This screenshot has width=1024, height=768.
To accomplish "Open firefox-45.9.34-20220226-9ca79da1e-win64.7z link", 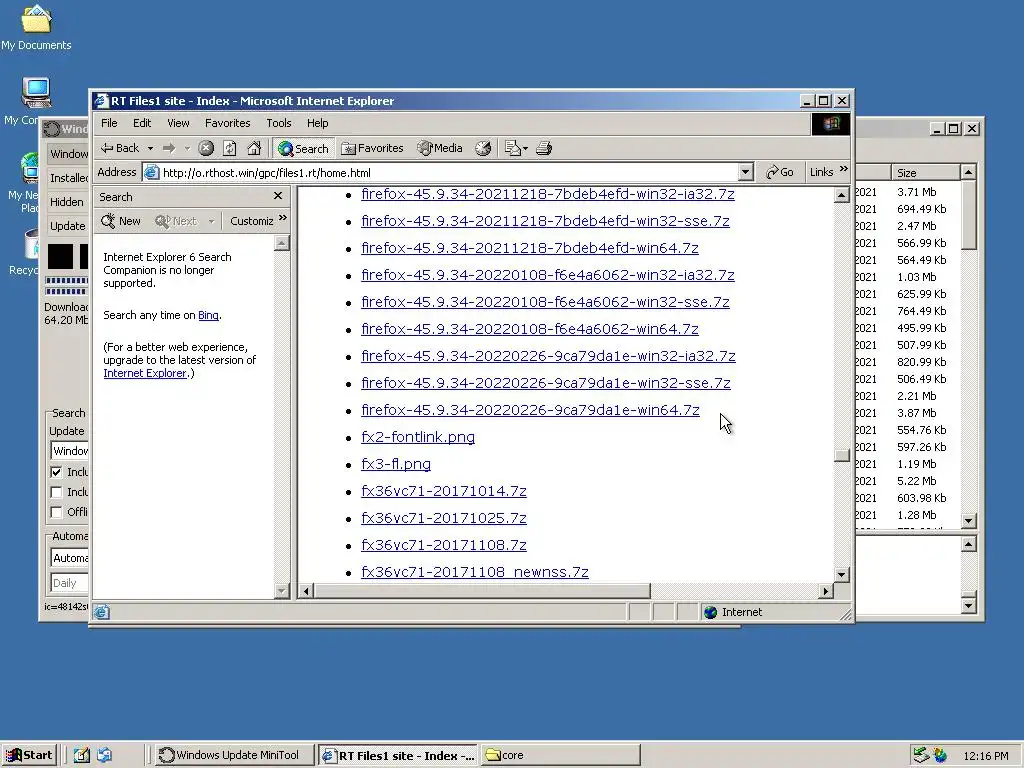I will click(530, 410).
